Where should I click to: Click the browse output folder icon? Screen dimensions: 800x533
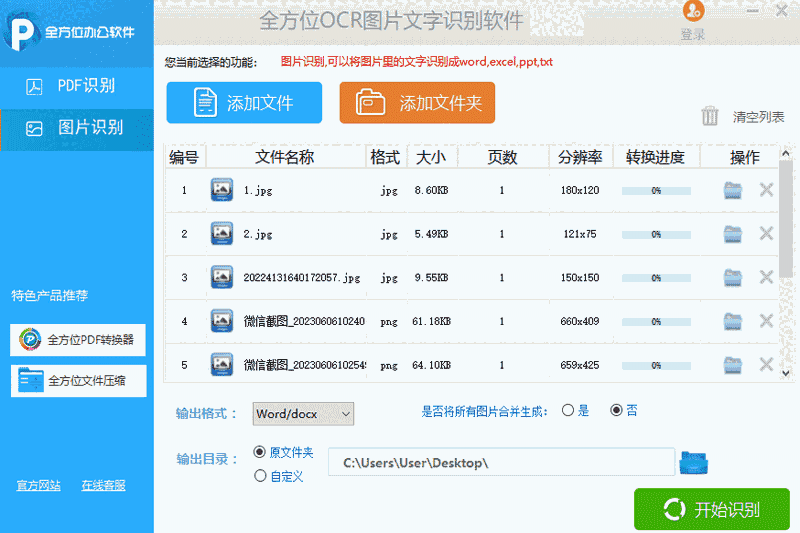coord(694,463)
